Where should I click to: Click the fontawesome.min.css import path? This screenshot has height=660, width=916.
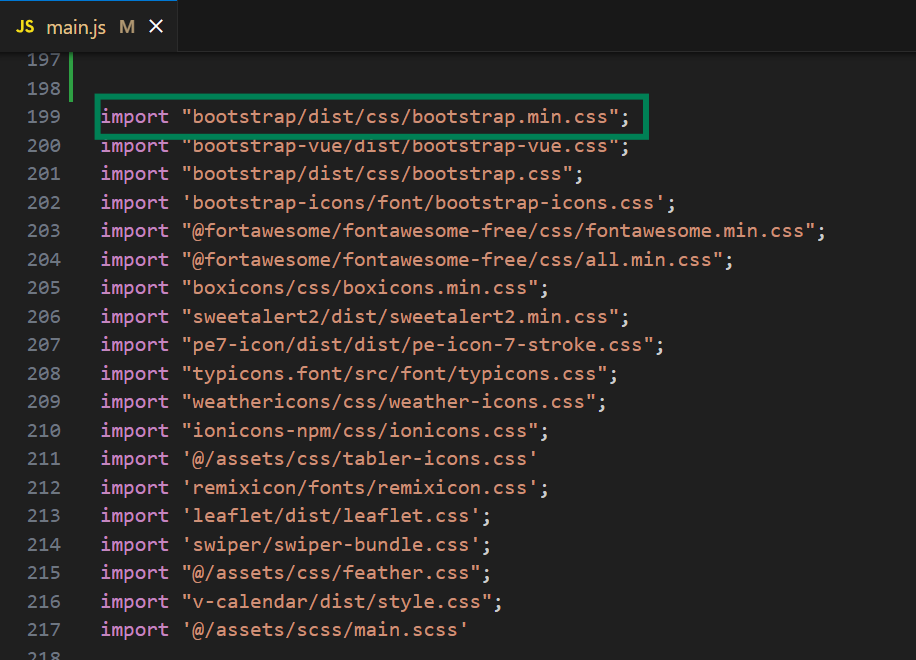pos(498,231)
